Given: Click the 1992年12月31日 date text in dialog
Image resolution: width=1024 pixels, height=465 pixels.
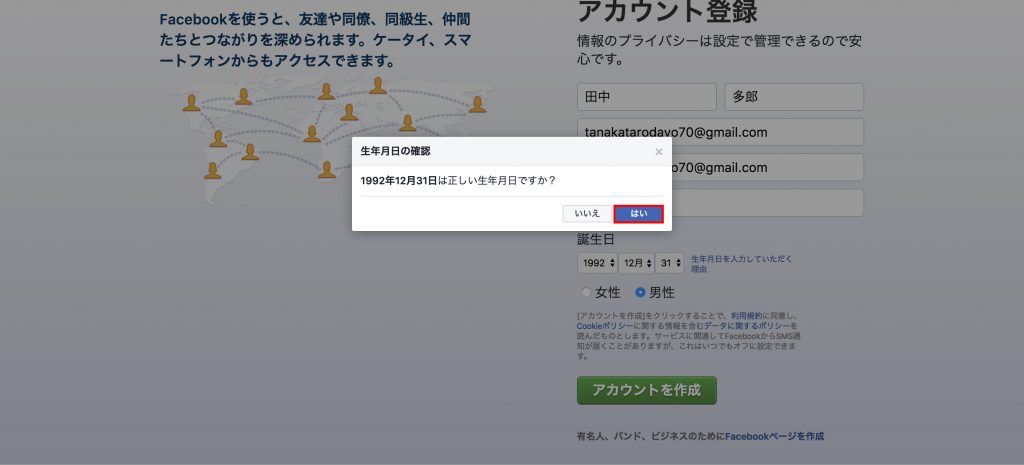Looking at the screenshot, I should [x=398, y=180].
